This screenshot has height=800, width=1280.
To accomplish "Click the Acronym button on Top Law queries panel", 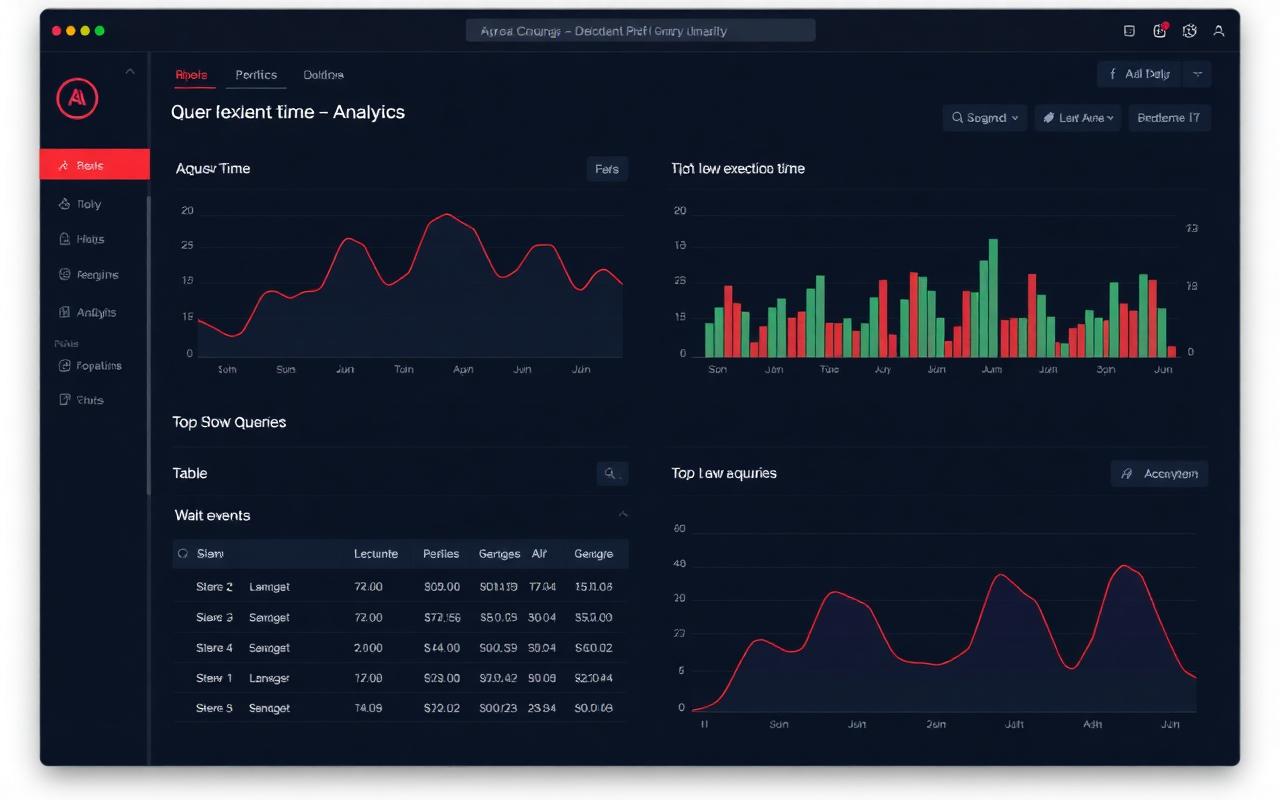I will coord(1158,473).
